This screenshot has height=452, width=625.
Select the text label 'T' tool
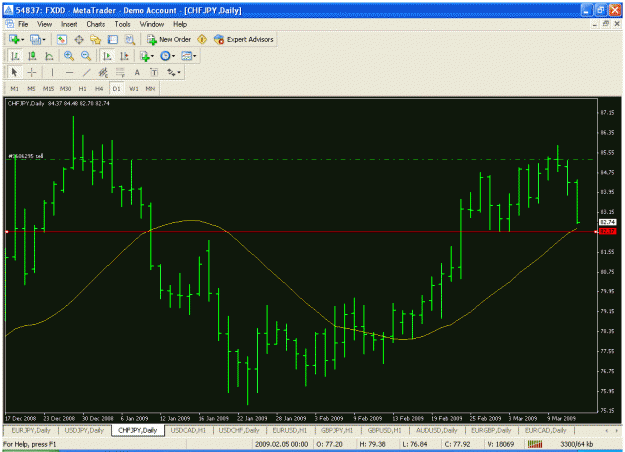pyautogui.click(x=154, y=73)
